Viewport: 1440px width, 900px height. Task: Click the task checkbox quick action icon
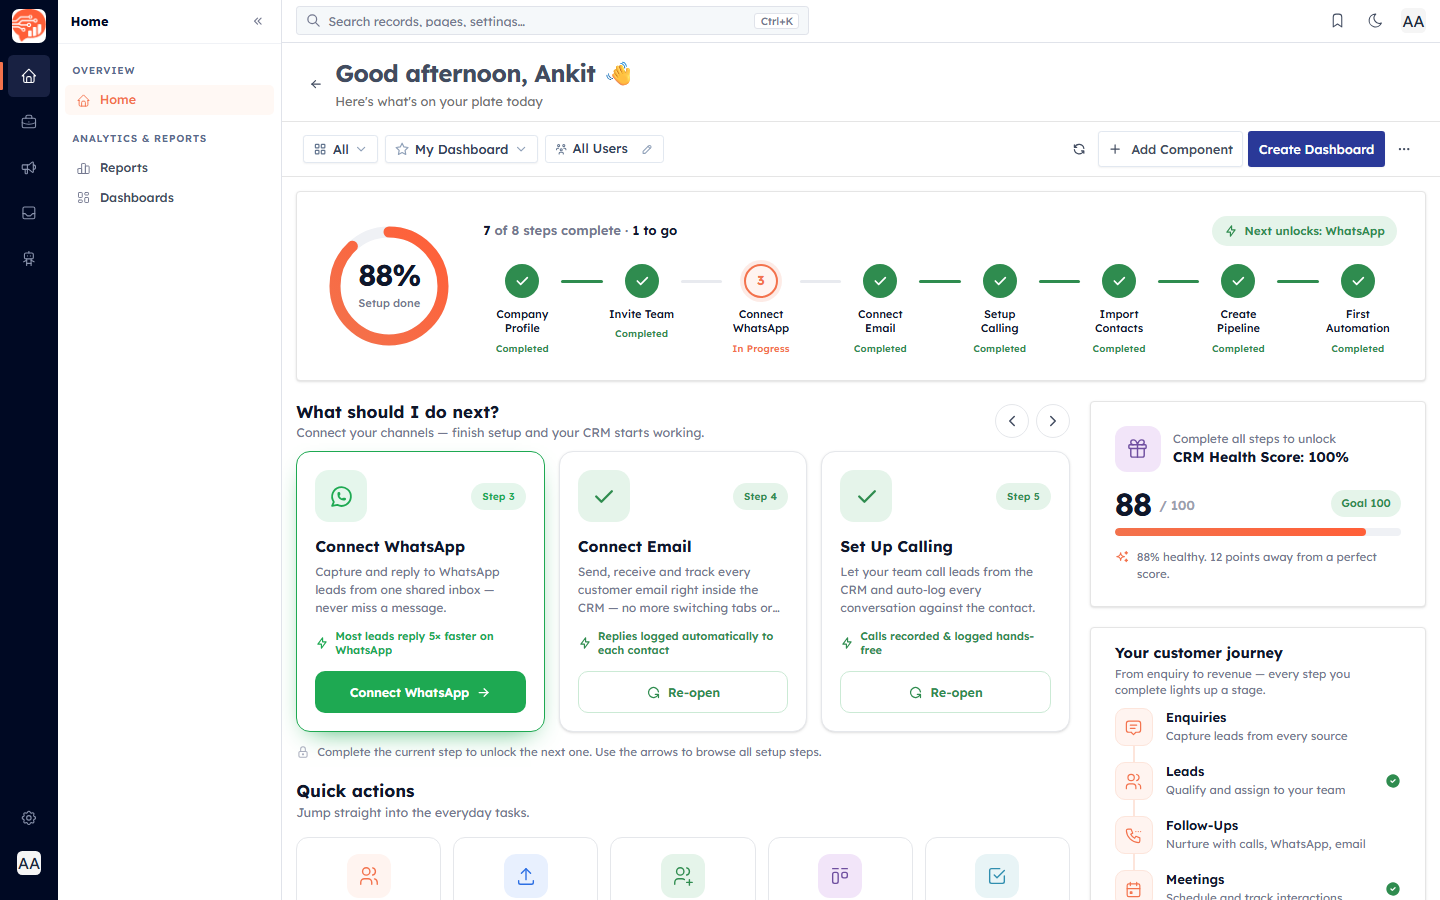tap(997, 876)
